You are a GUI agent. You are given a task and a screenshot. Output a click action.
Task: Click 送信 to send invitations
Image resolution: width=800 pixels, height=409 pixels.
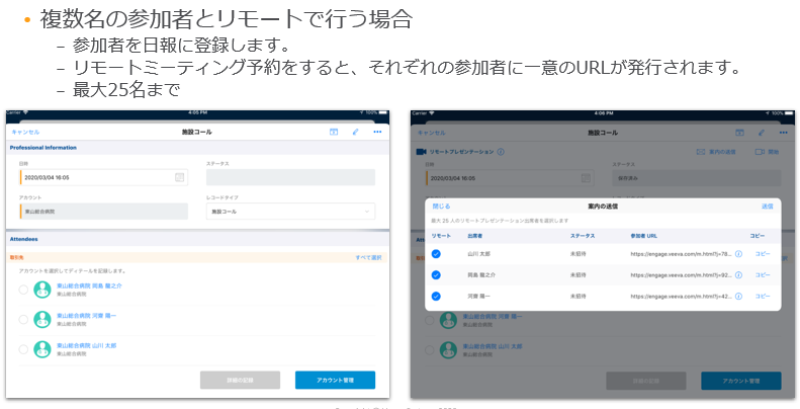(767, 206)
